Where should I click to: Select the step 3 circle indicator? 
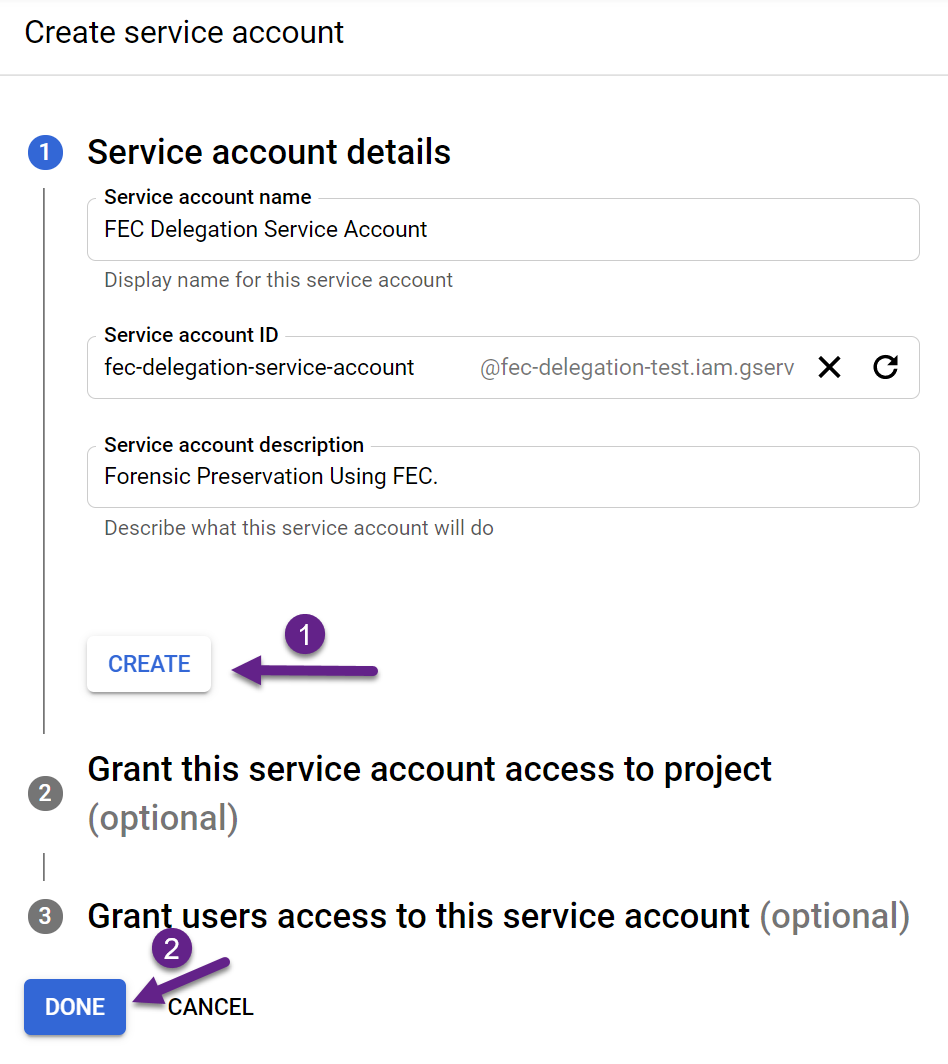[45, 916]
